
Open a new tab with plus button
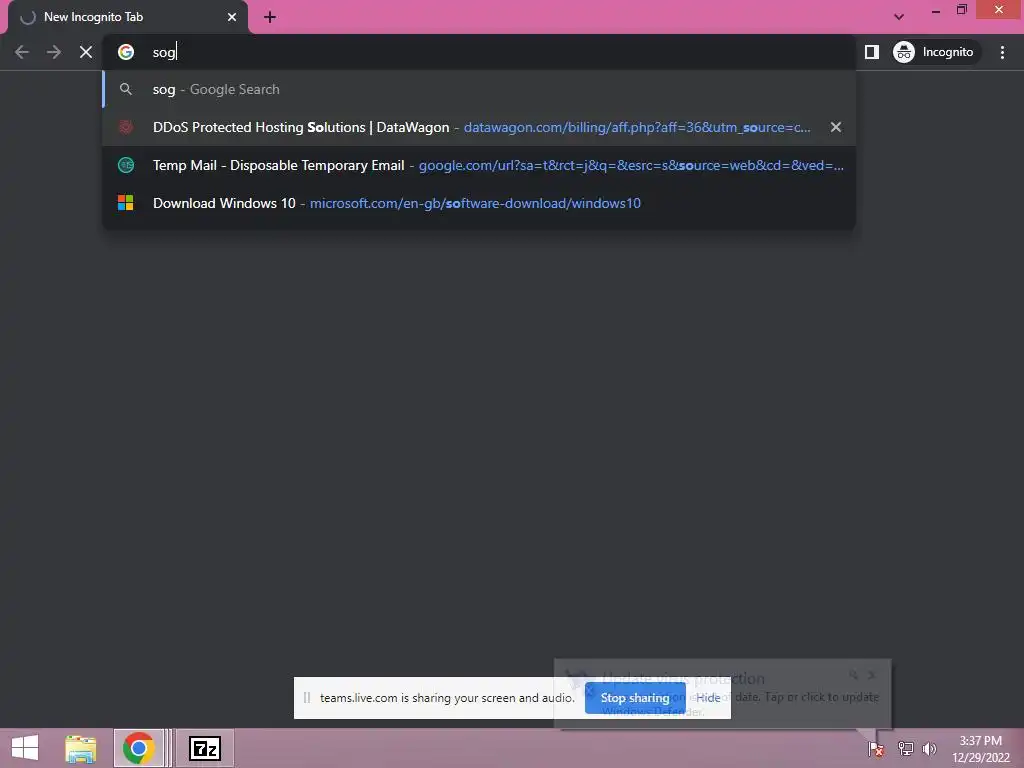click(270, 17)
